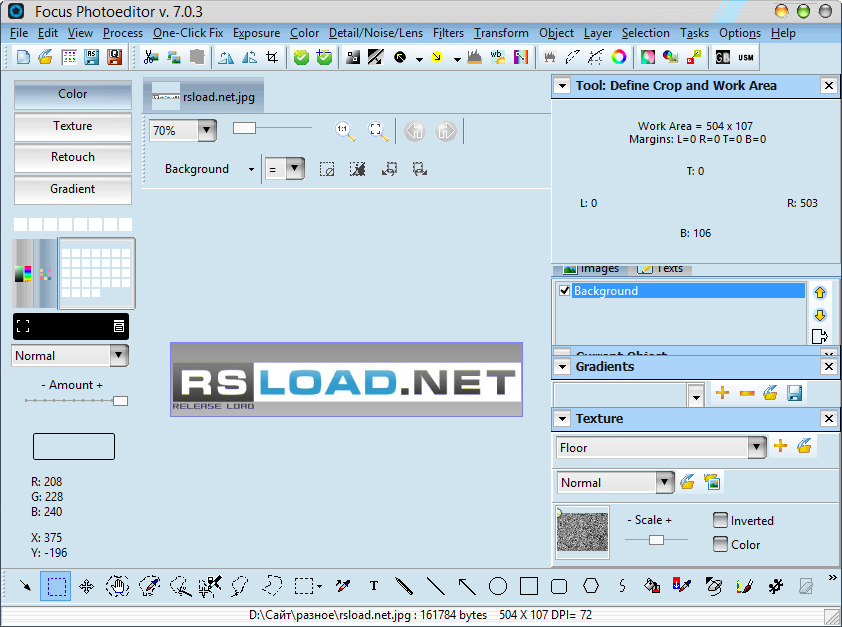Select the rounded rectangle shape tool
842x627 pixels.
click(559, 586)
